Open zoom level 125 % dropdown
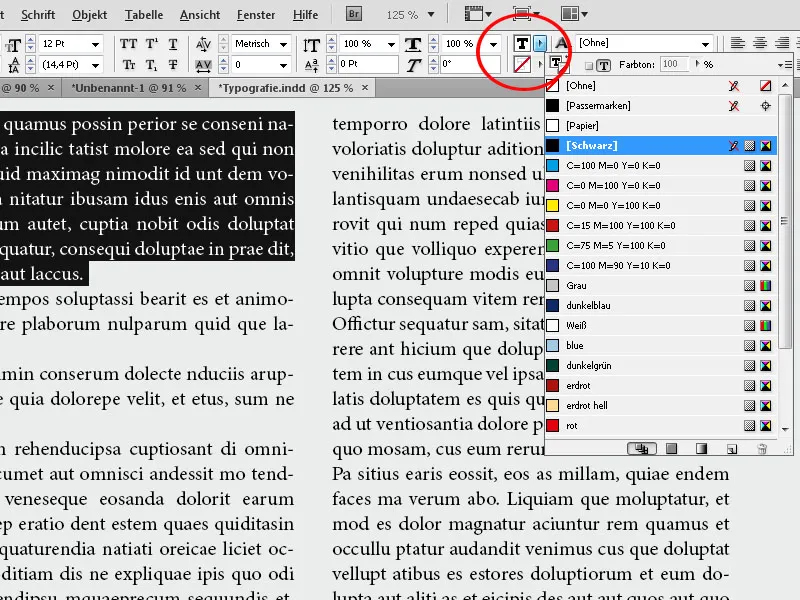This screenshot has height=600, width=800. click(431, 15)
